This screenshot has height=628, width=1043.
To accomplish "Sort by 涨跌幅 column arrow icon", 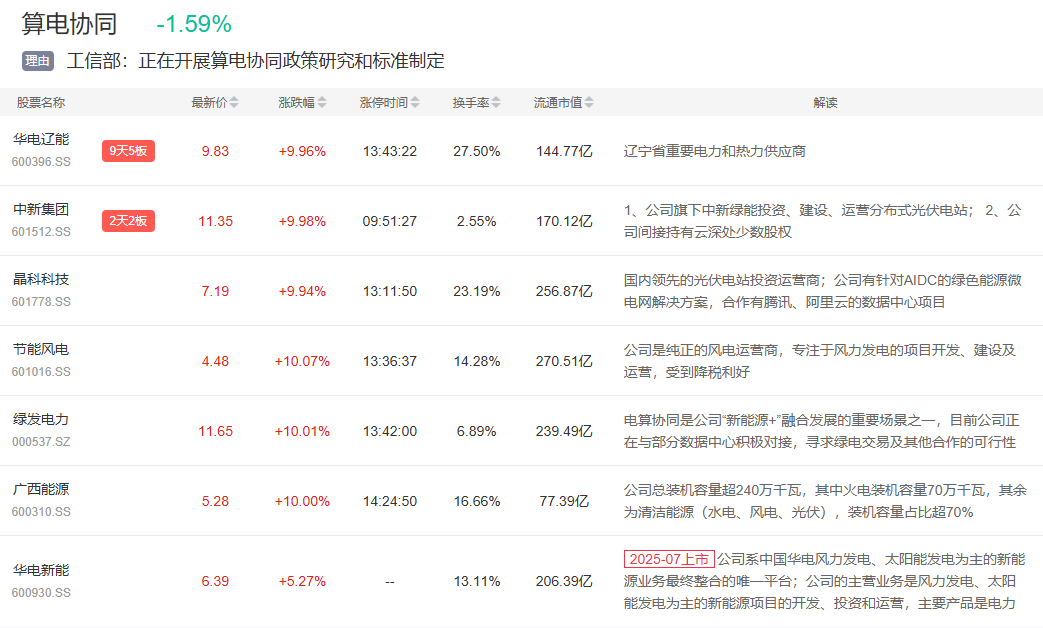I will [x=322, y=103].
